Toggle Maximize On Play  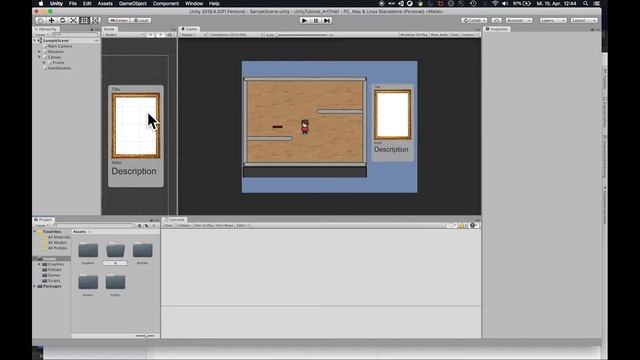[413, 35]
